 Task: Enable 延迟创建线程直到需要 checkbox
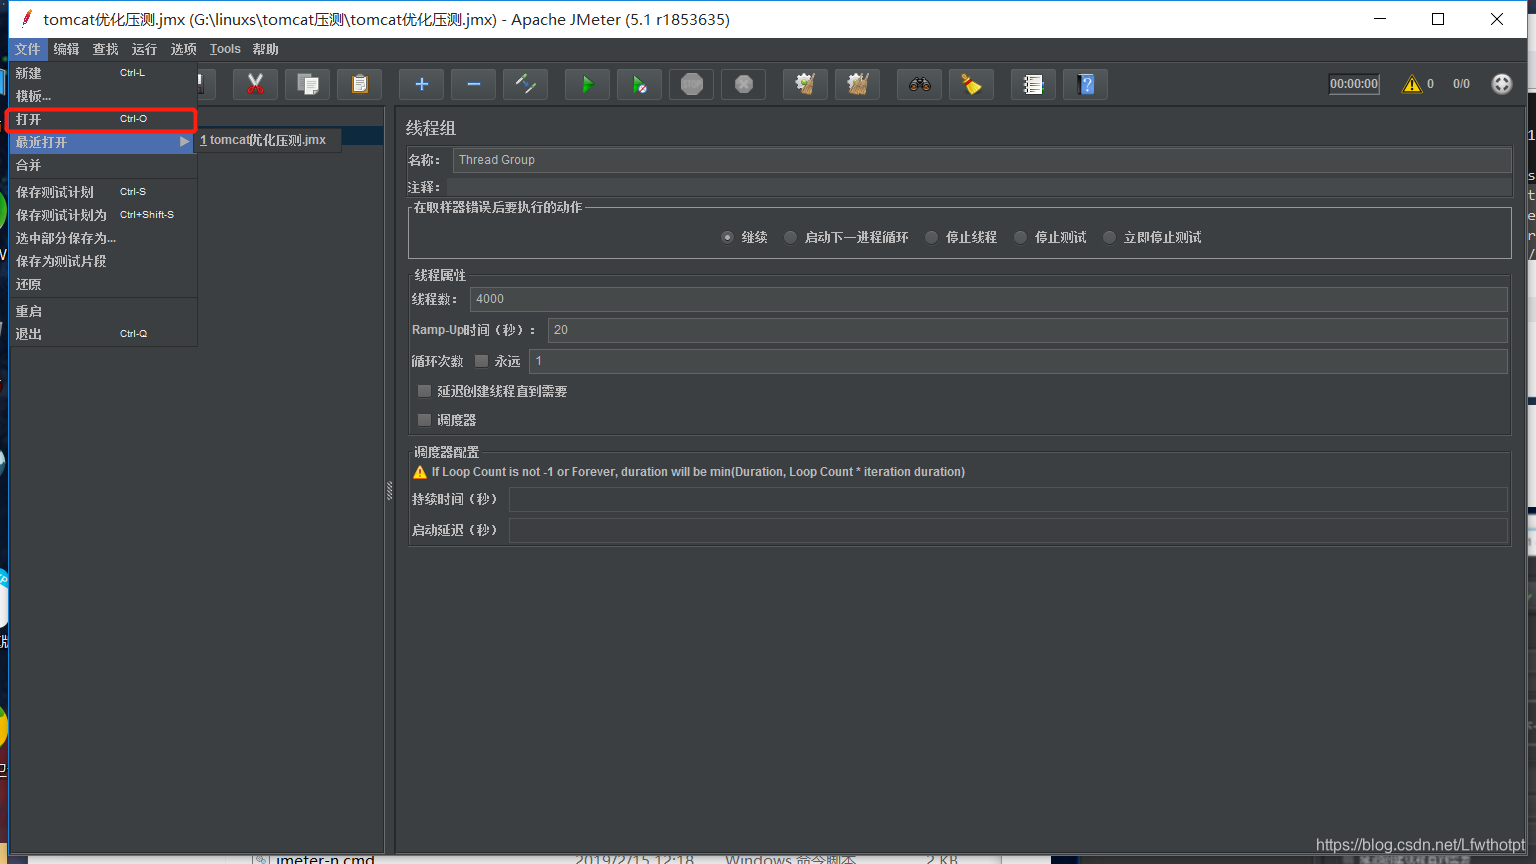pyautogui.click(x=424, y=391)
